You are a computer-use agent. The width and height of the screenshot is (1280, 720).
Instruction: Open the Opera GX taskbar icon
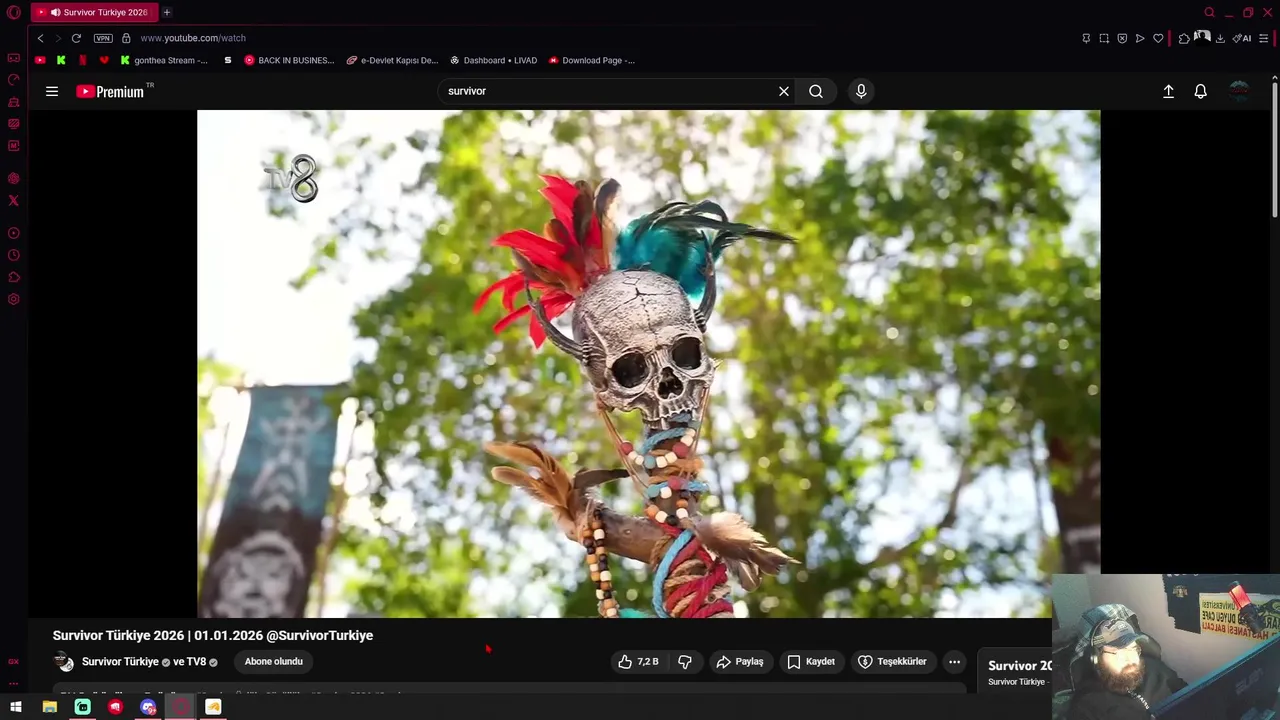point(180,707)
